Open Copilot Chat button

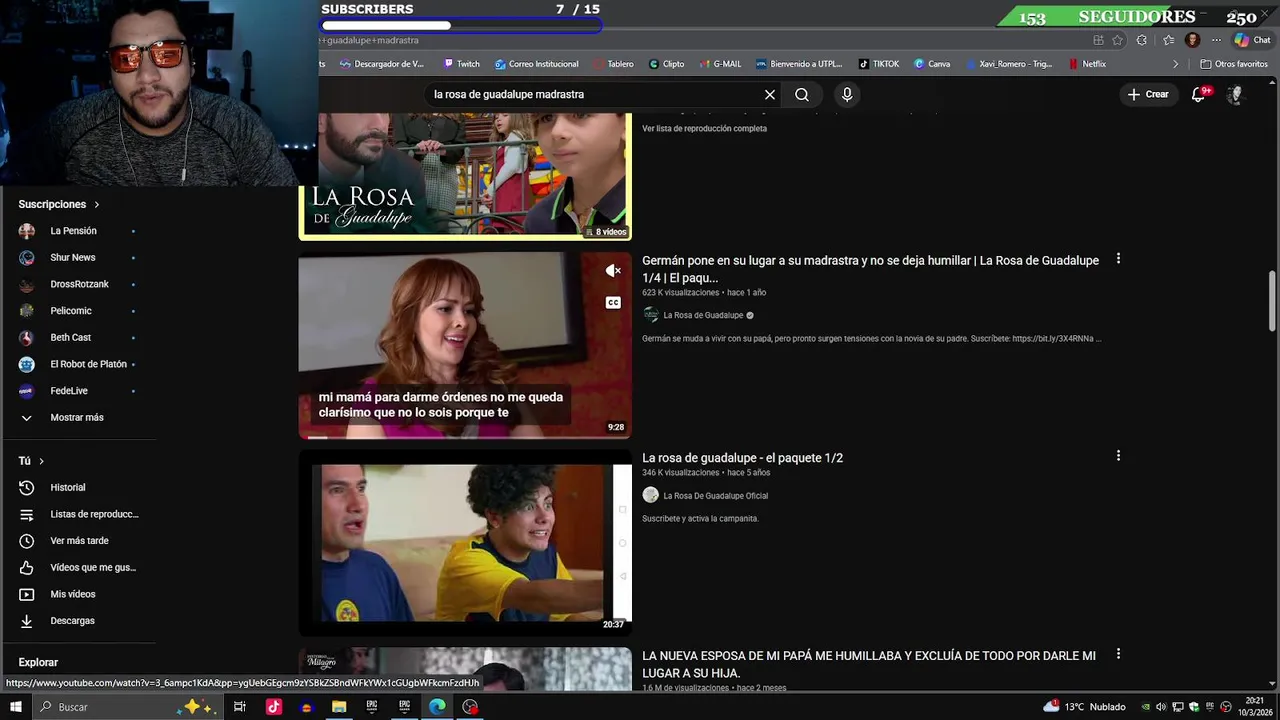coord(1252,40)
